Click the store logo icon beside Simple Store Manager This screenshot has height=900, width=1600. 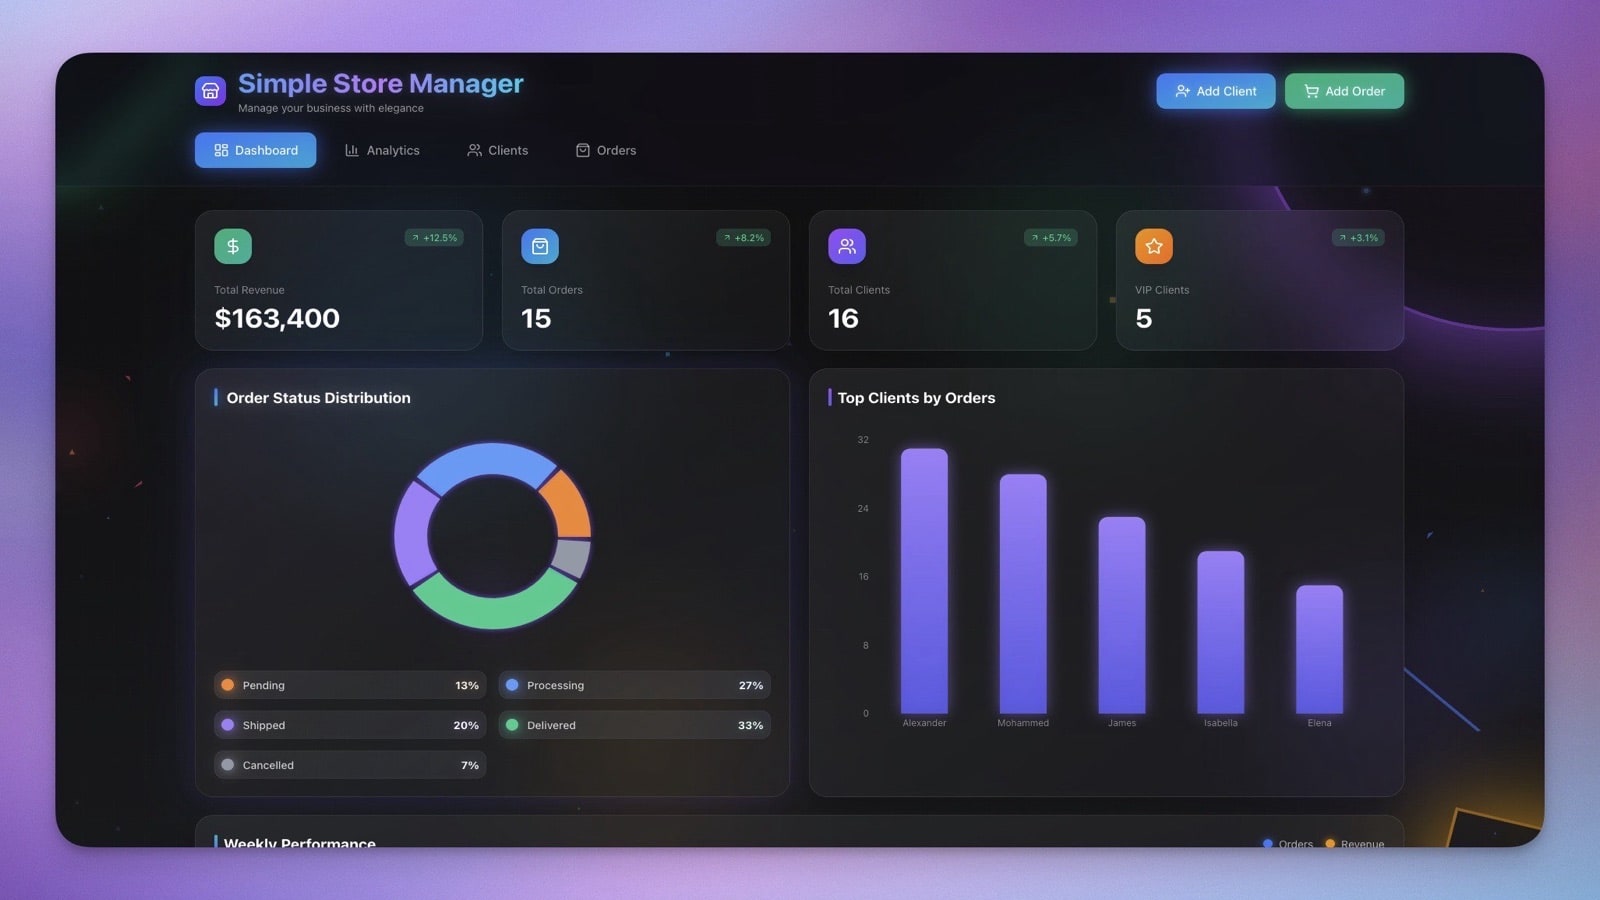[x=210, y=90]
